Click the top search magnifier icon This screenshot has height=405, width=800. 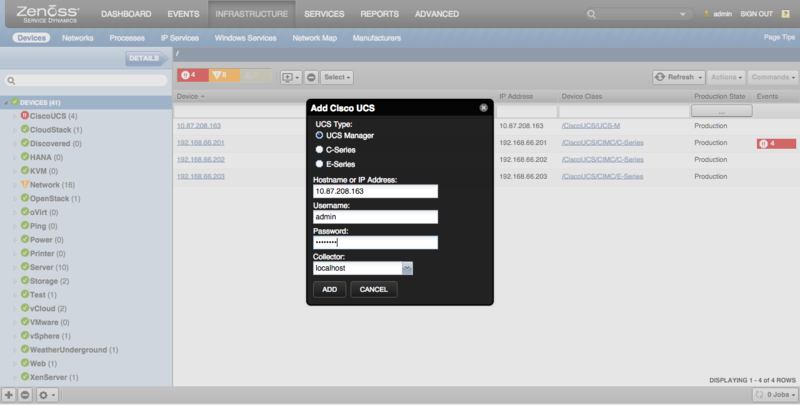(x=591, y=14)
